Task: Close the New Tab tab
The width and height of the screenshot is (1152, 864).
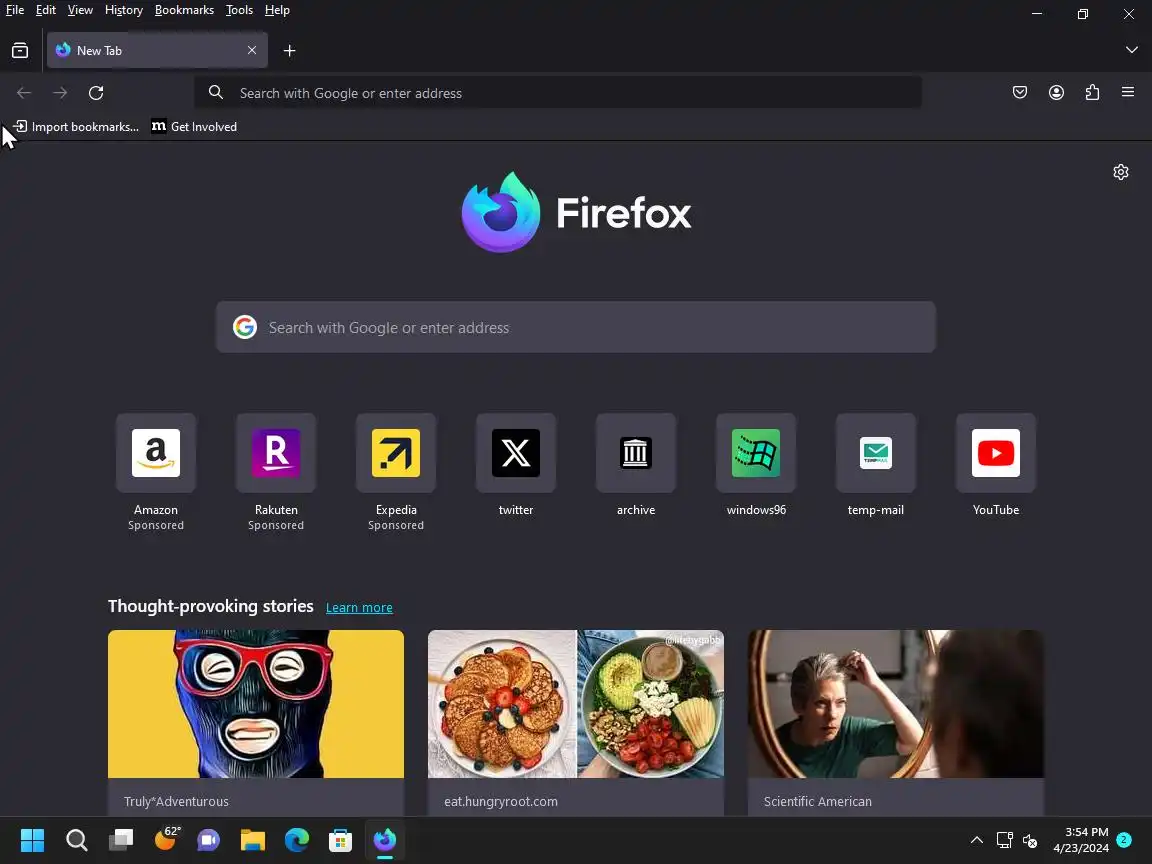Action: pos(252,50)
